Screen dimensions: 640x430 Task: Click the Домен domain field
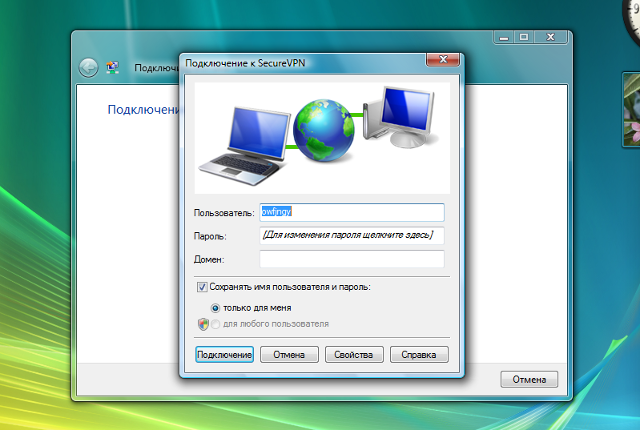tap(352, 259)
